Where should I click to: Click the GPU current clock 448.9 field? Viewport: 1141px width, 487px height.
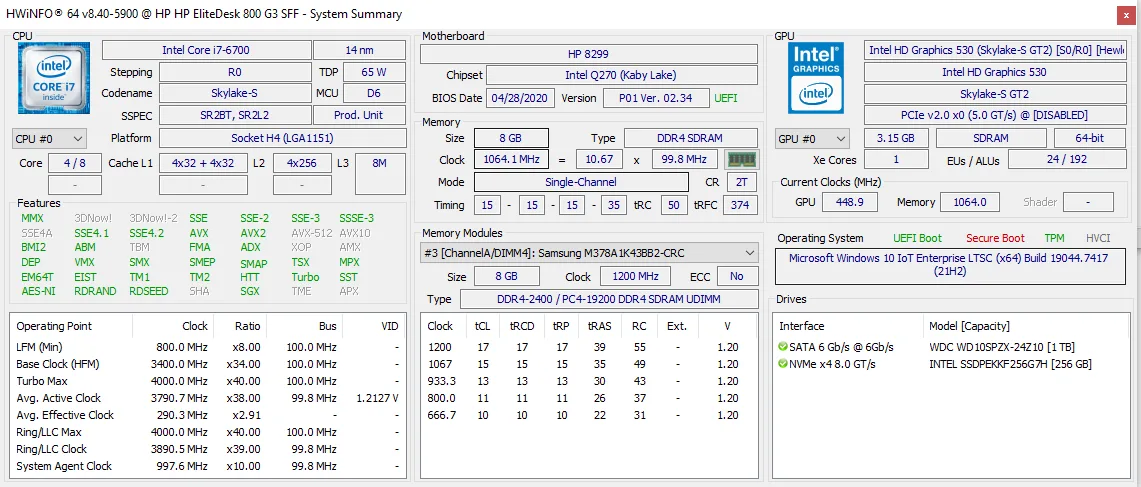click(850, 202)
